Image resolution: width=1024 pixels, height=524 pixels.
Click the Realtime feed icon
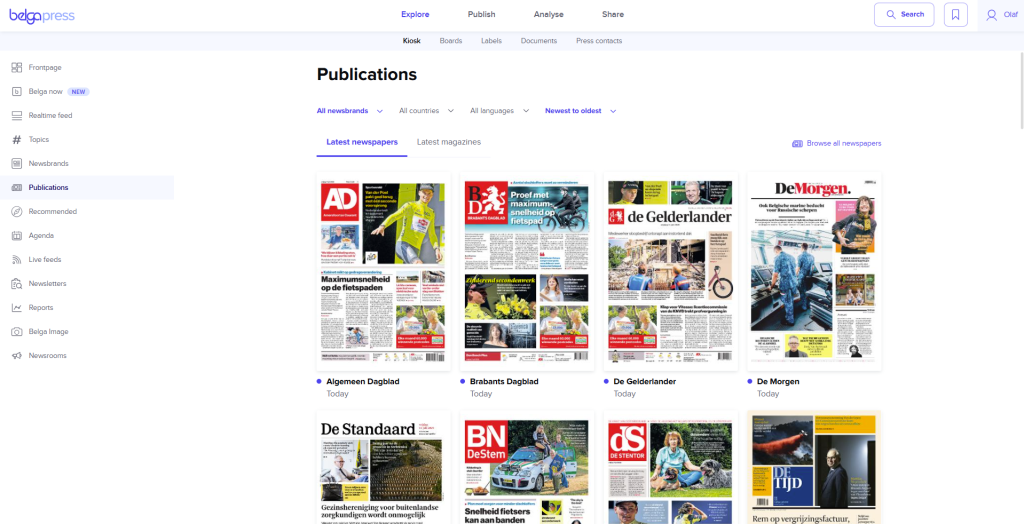[17, 116]
